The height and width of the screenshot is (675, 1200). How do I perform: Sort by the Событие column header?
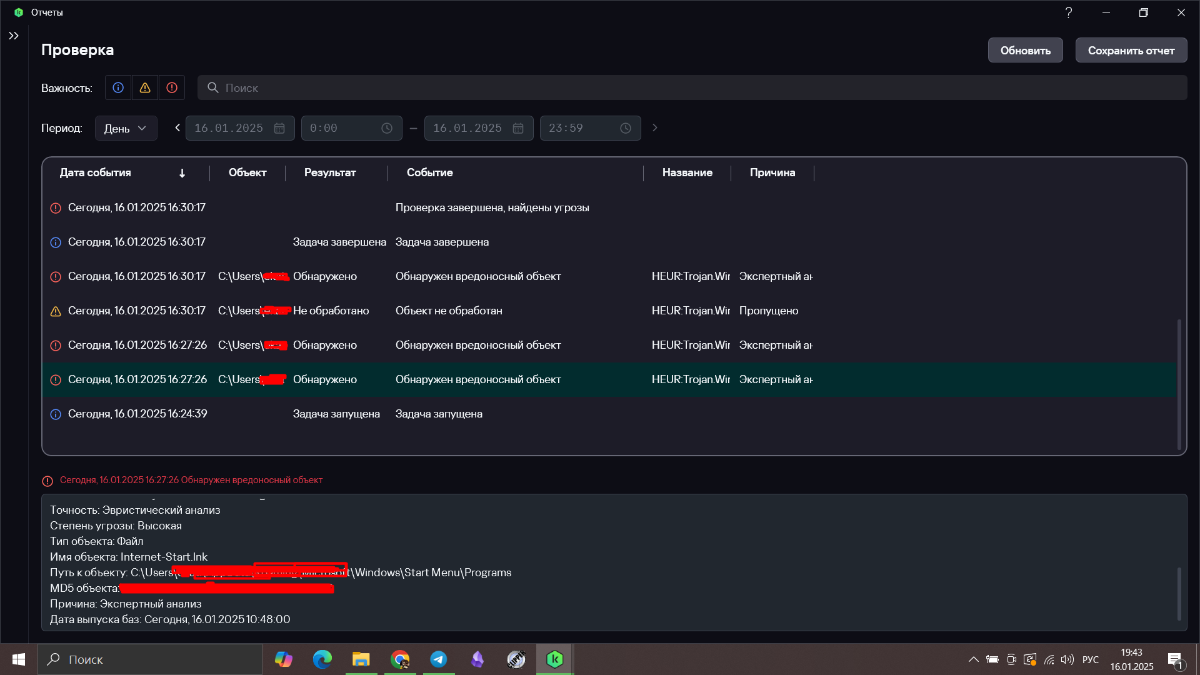click(x=430, y=173)
